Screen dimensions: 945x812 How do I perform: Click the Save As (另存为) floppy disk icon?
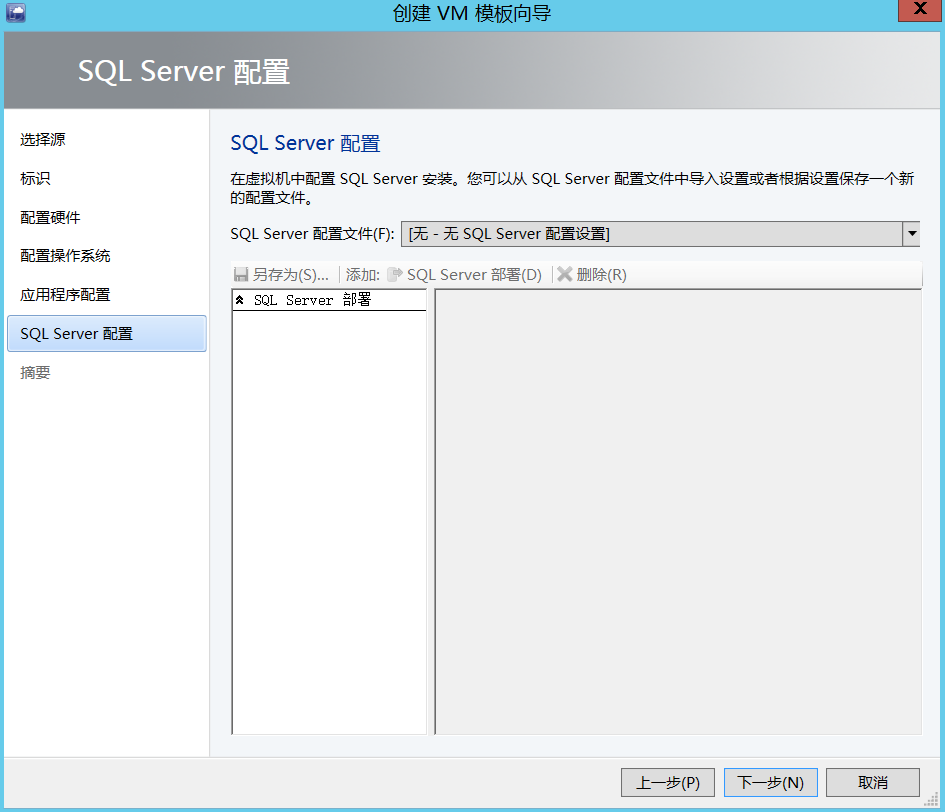coord(241,275)
